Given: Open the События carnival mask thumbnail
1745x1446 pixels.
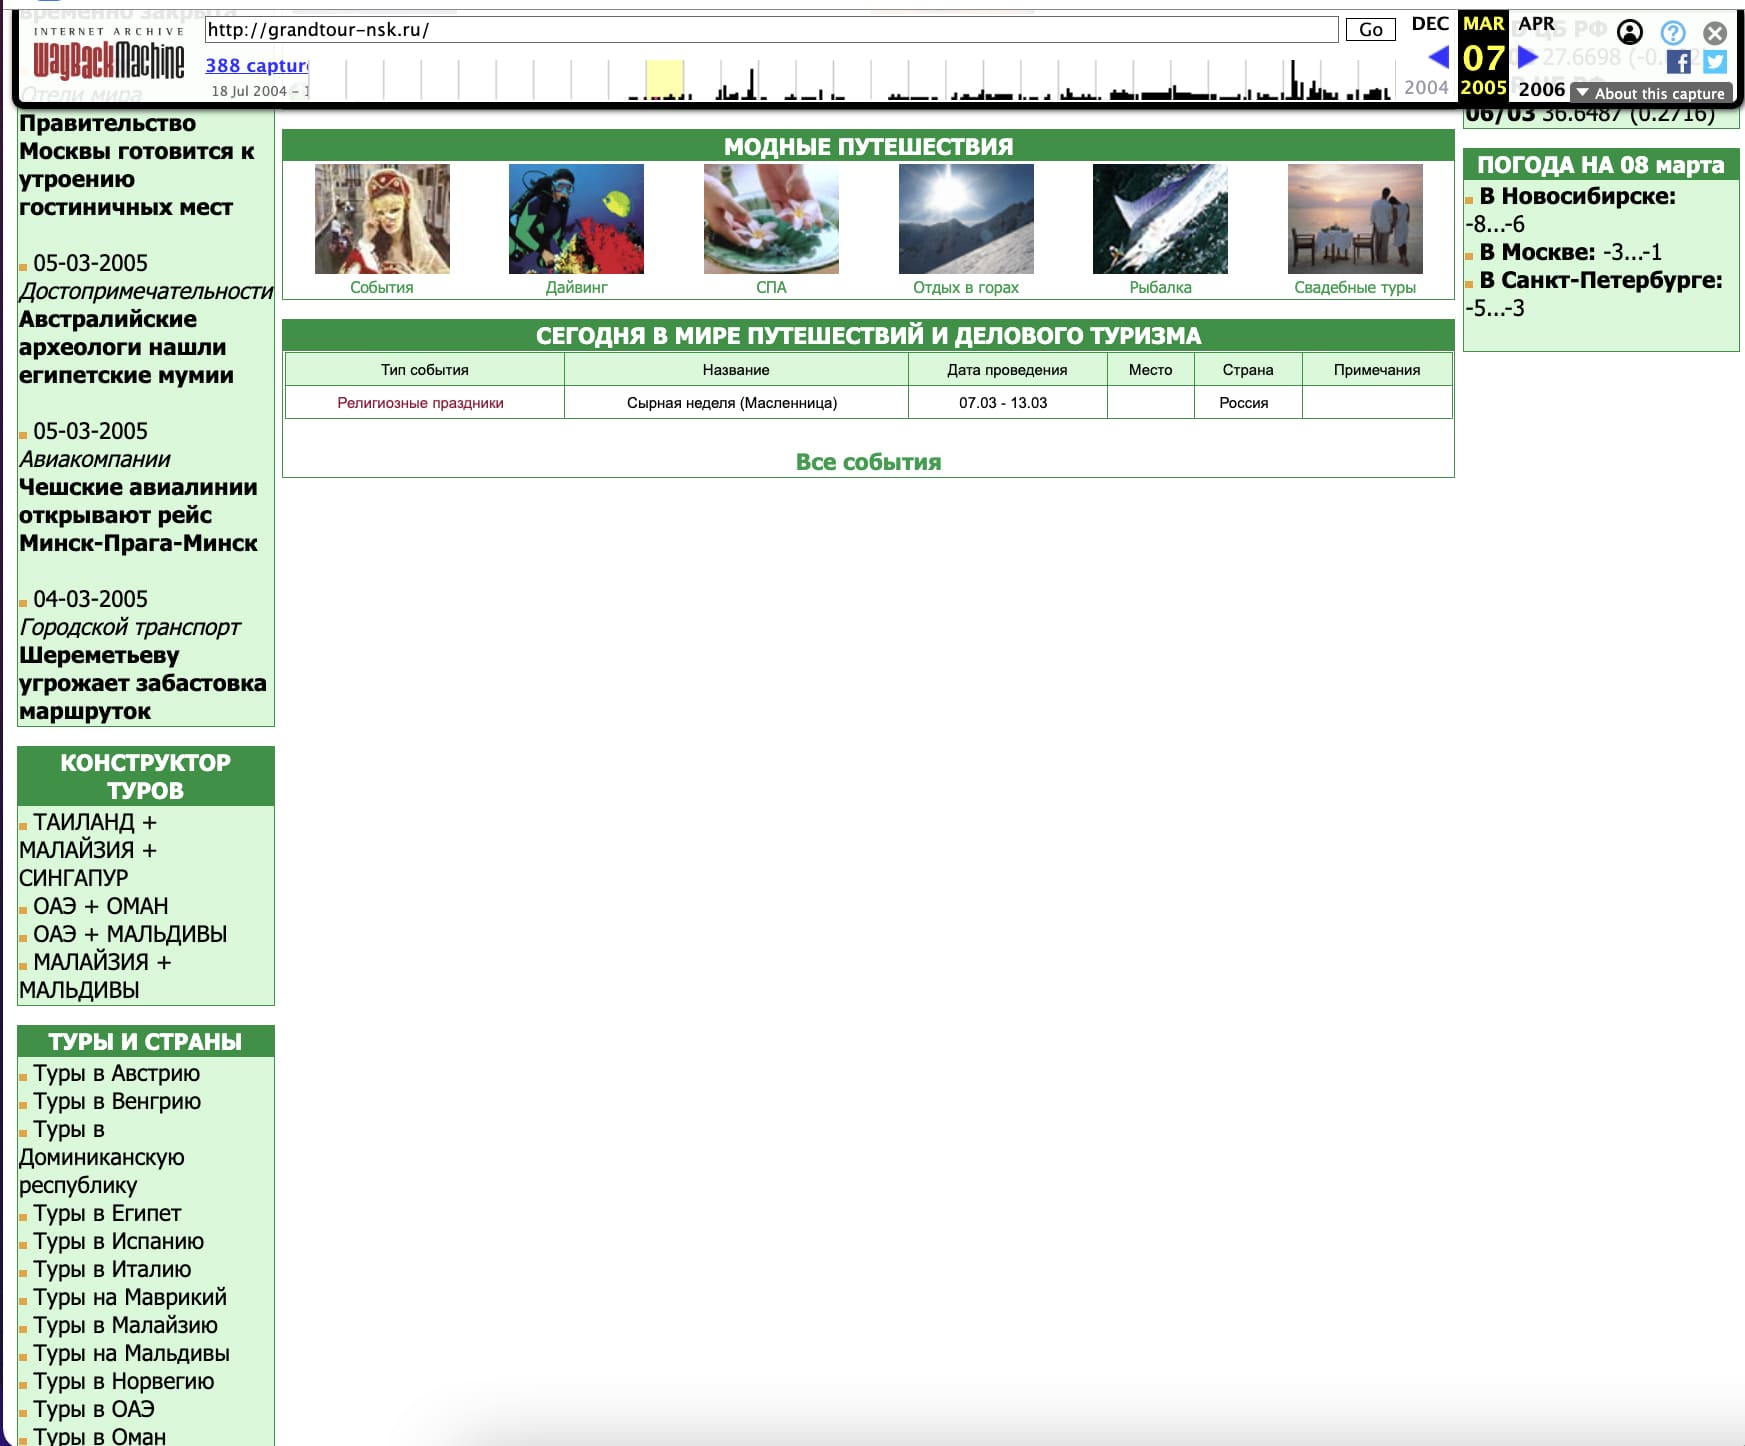Looking at the screenshot, I should point(382,219).
